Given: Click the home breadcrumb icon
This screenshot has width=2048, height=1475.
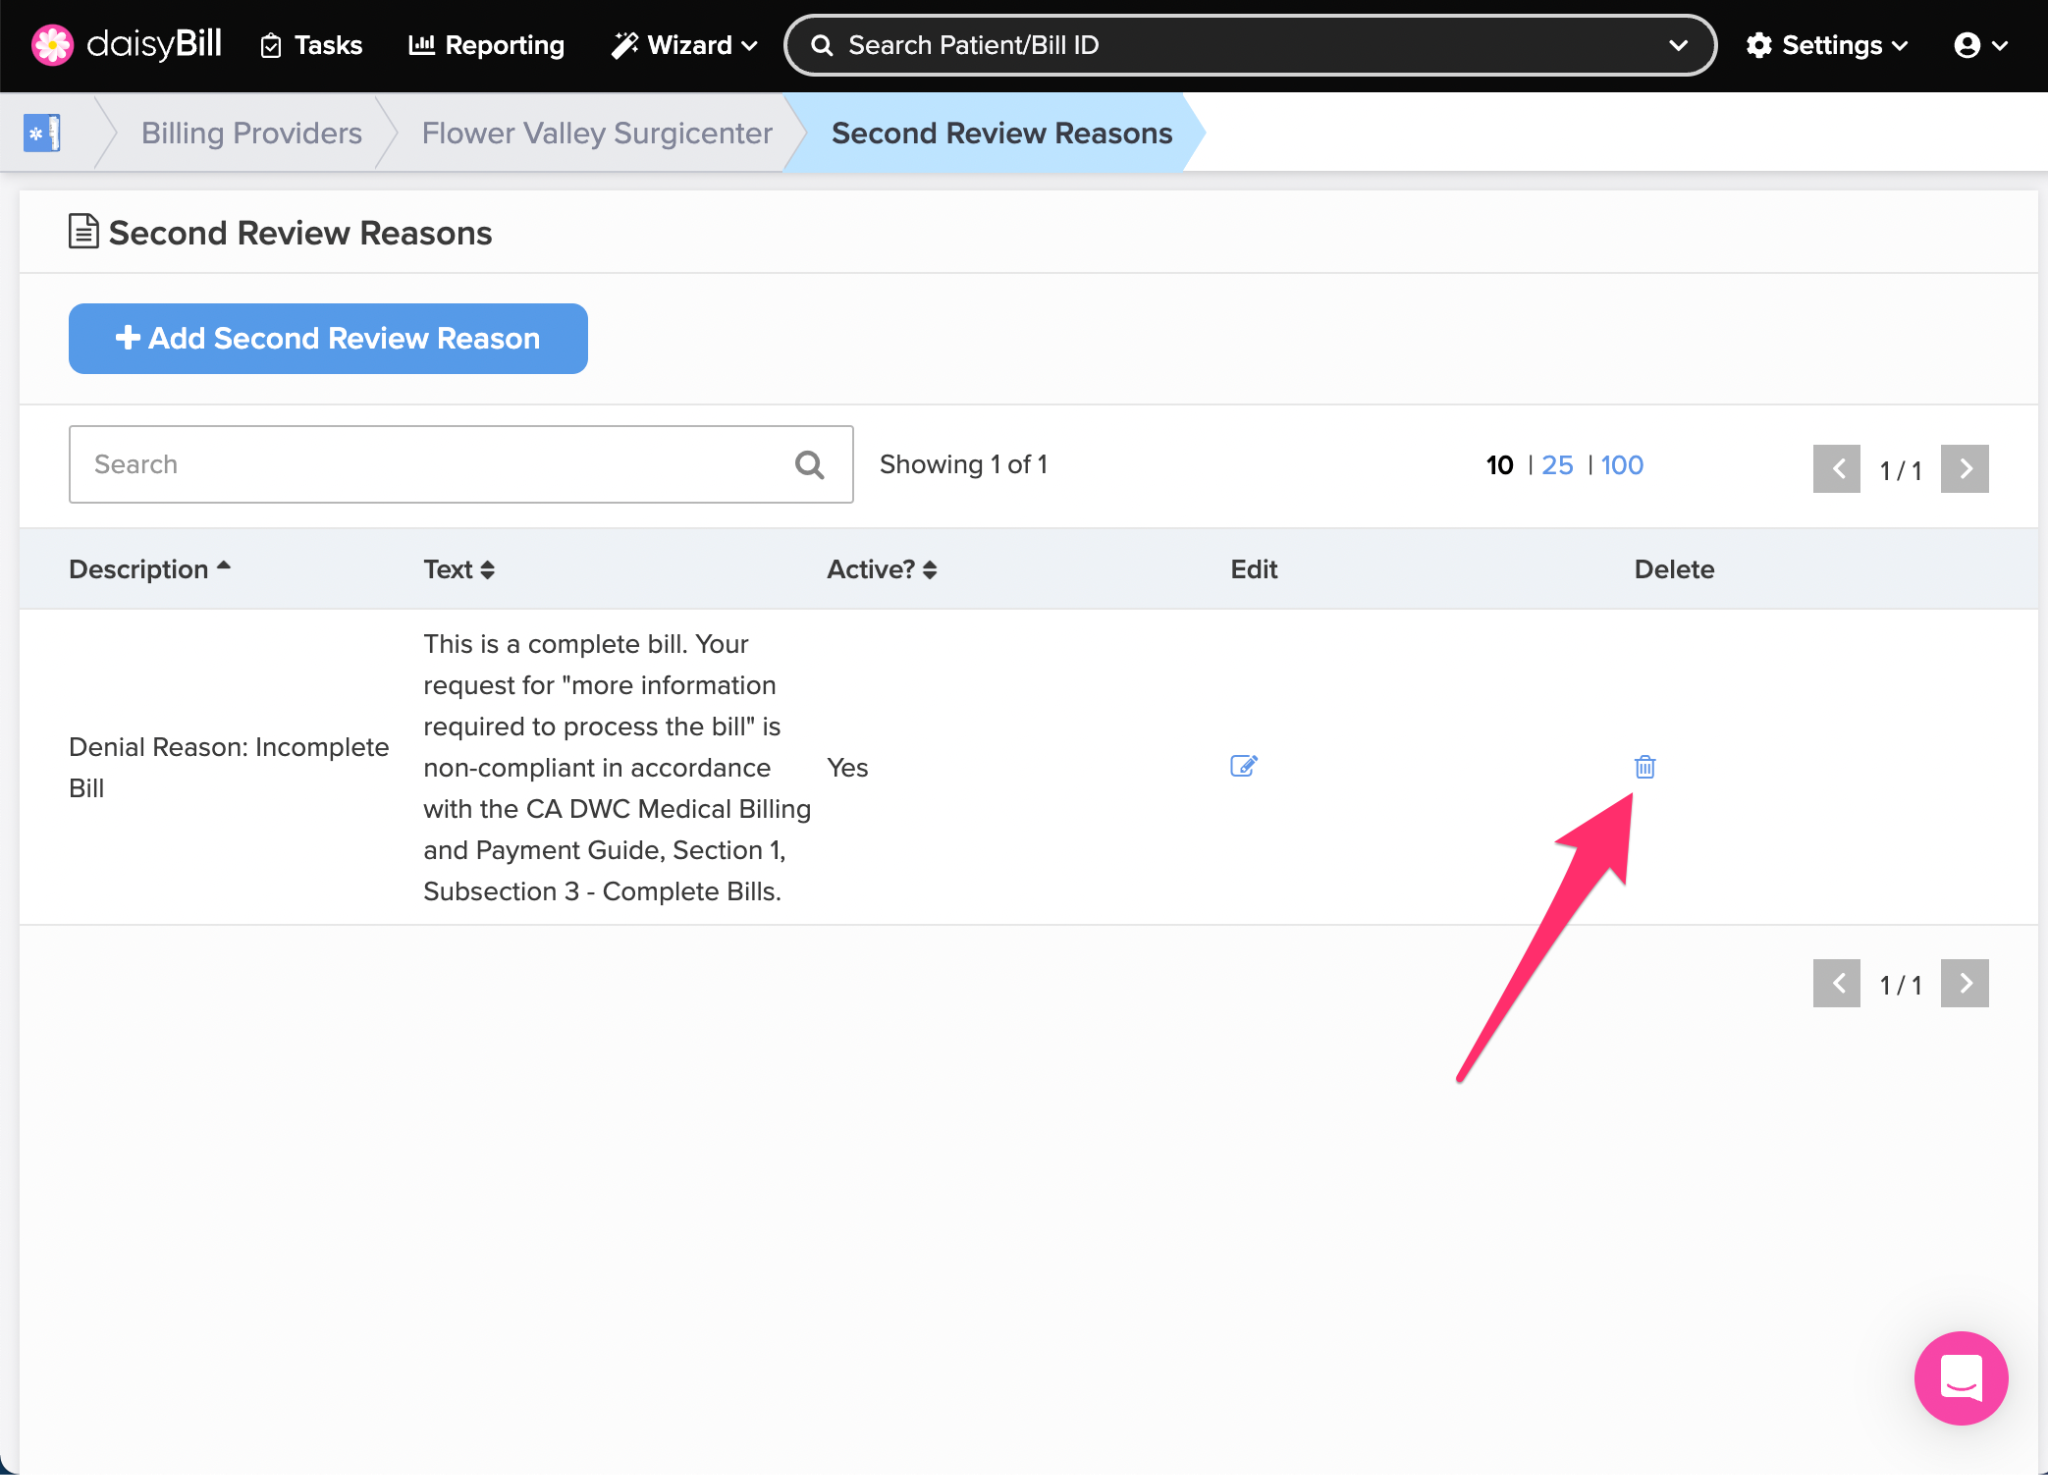Looking at the screenshot, I should (42, 133).
